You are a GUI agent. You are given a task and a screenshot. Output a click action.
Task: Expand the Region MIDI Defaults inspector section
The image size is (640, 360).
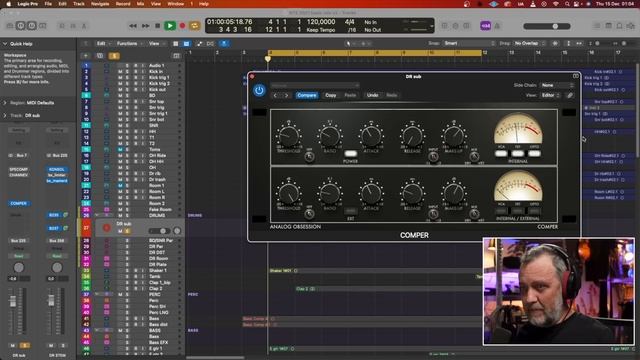(5, 103)
